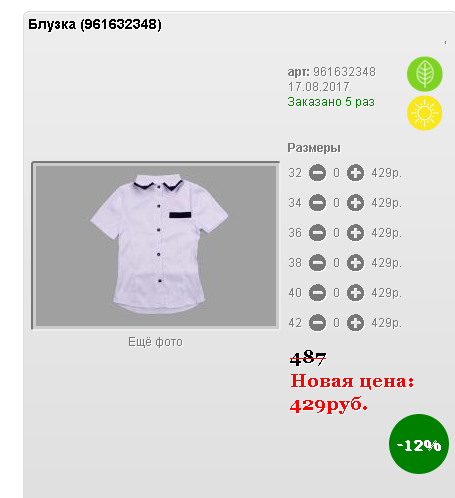Click the green -12% discount badge
The height and width of the screenshot is (498, 455).
point(419,444)
